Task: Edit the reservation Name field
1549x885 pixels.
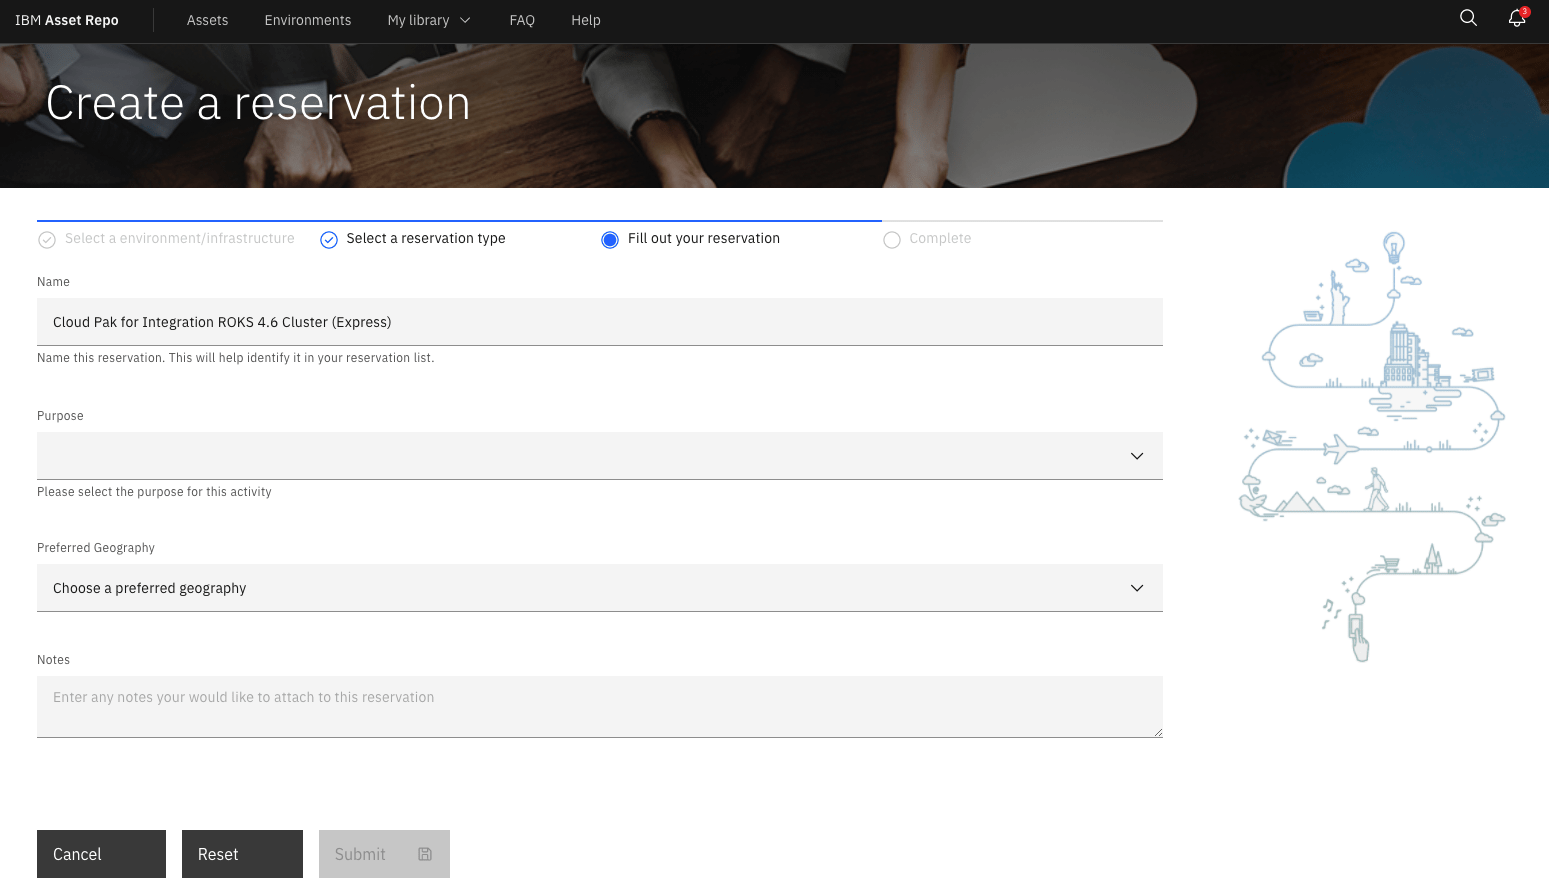Action: tap(599, 322)
